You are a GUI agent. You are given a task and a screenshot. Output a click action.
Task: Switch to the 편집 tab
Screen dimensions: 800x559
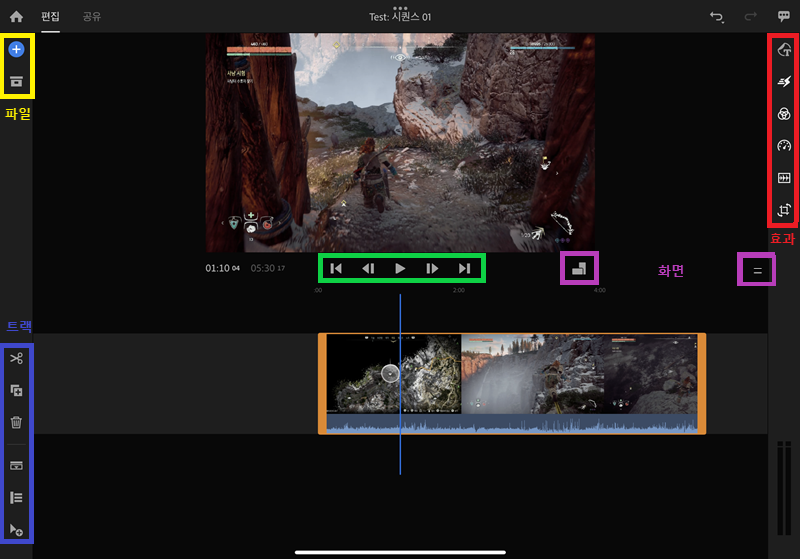pos(51,17)
